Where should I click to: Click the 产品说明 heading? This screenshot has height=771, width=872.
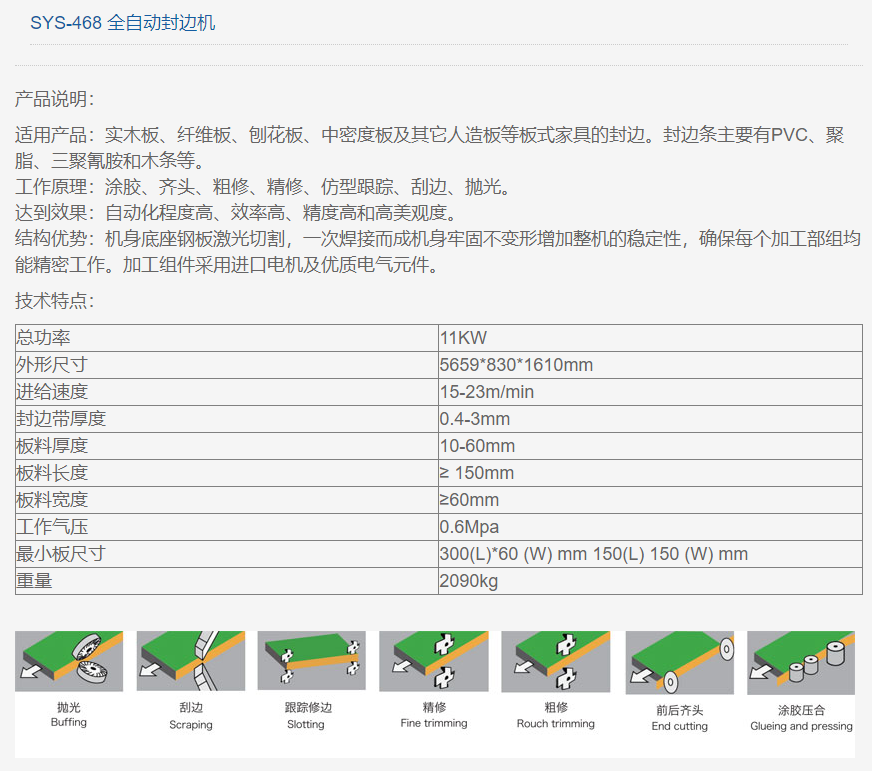click(x=54, y=99)
